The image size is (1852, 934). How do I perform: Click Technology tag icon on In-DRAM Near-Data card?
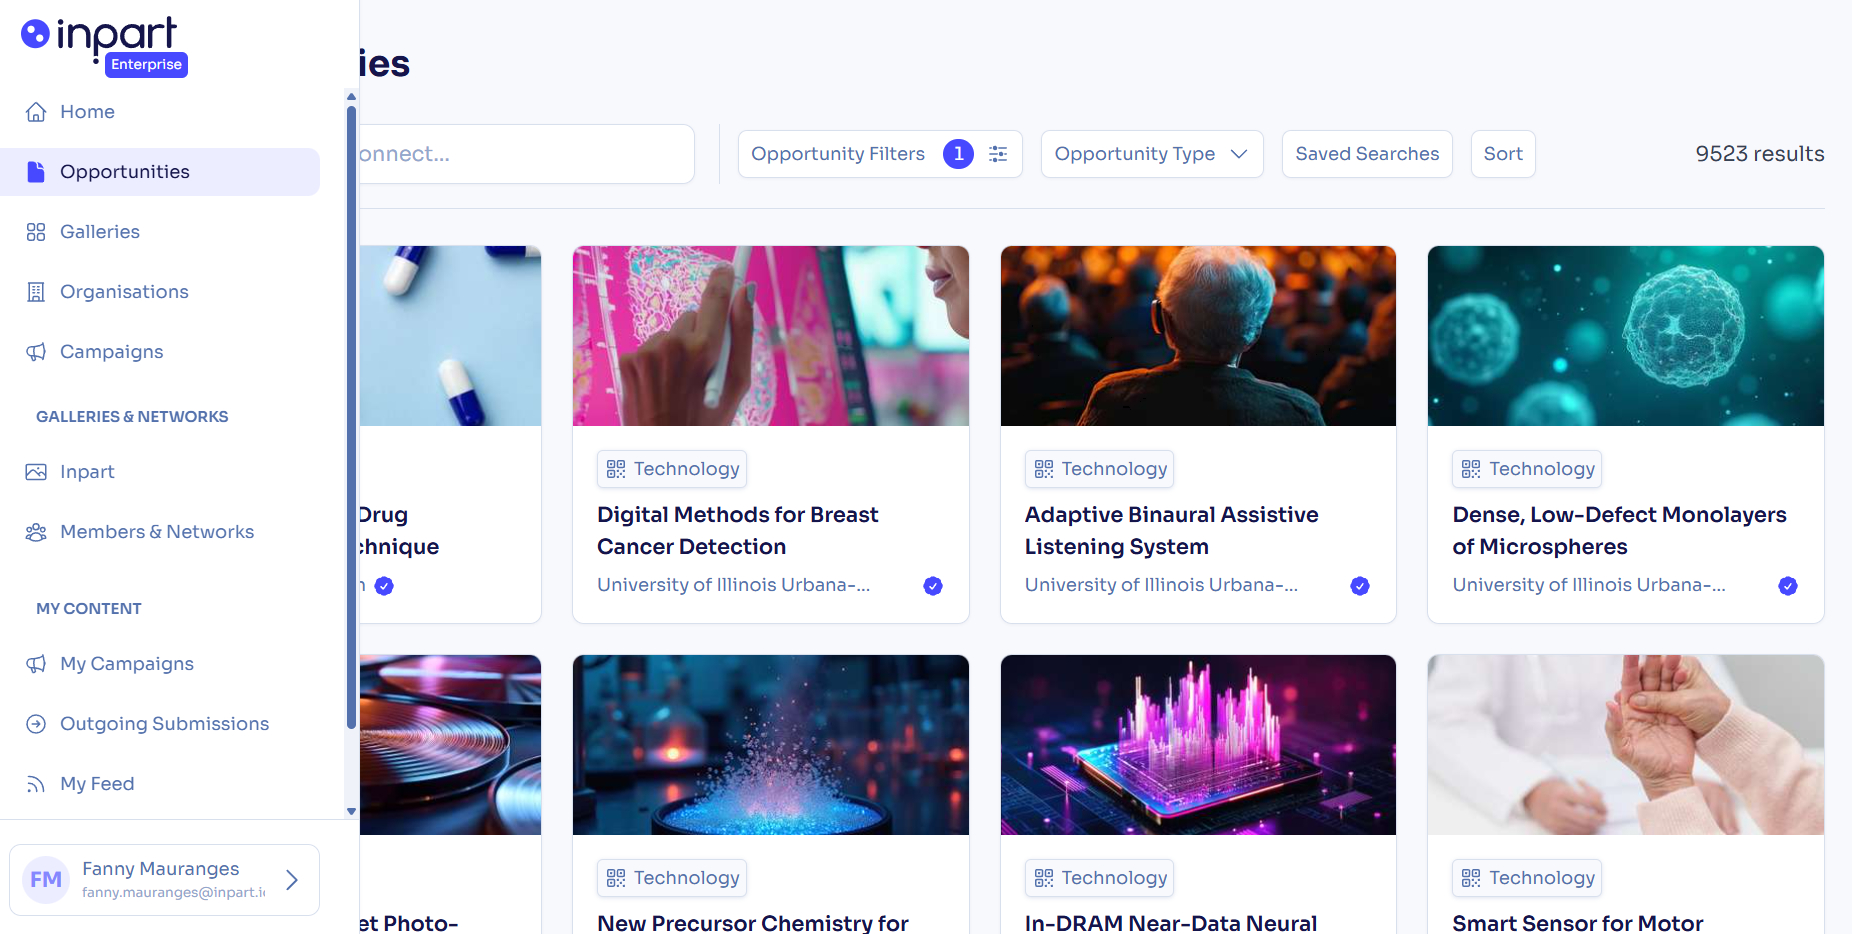(1044, 878)
